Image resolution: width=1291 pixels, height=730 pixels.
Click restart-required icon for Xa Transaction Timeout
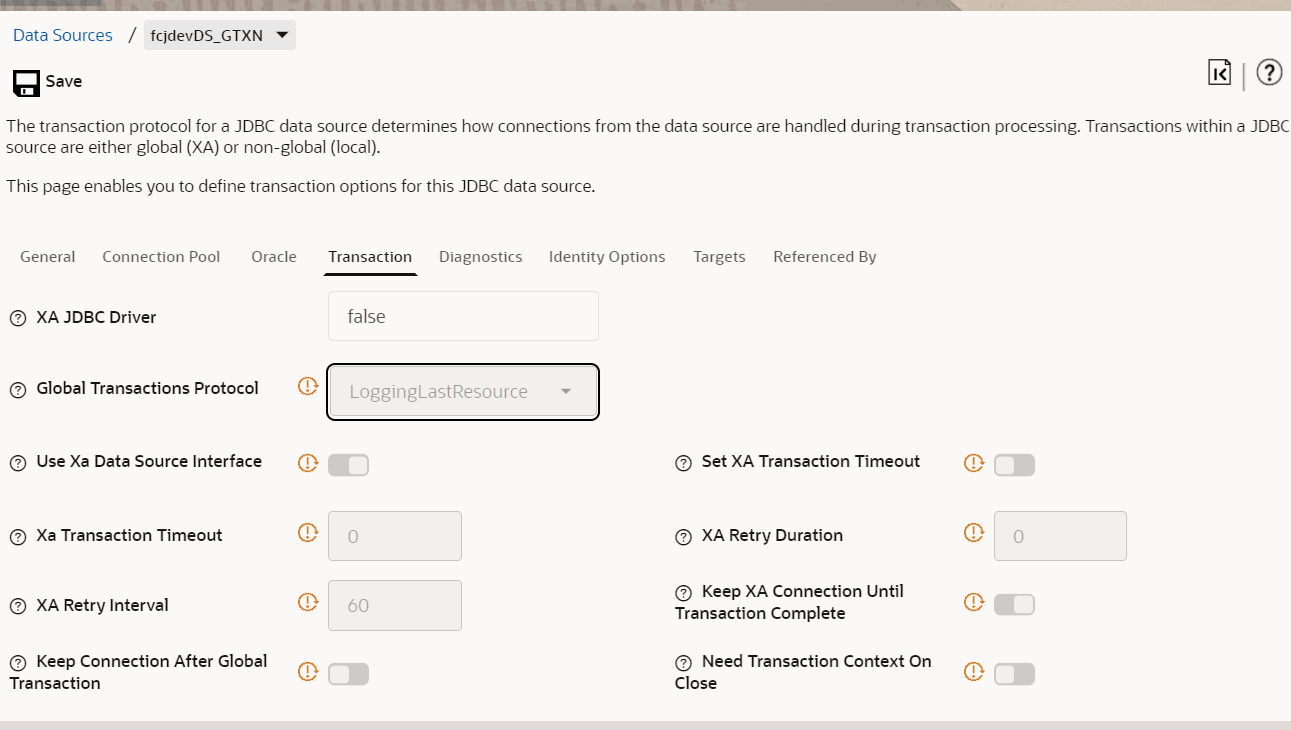click(308, 533)
